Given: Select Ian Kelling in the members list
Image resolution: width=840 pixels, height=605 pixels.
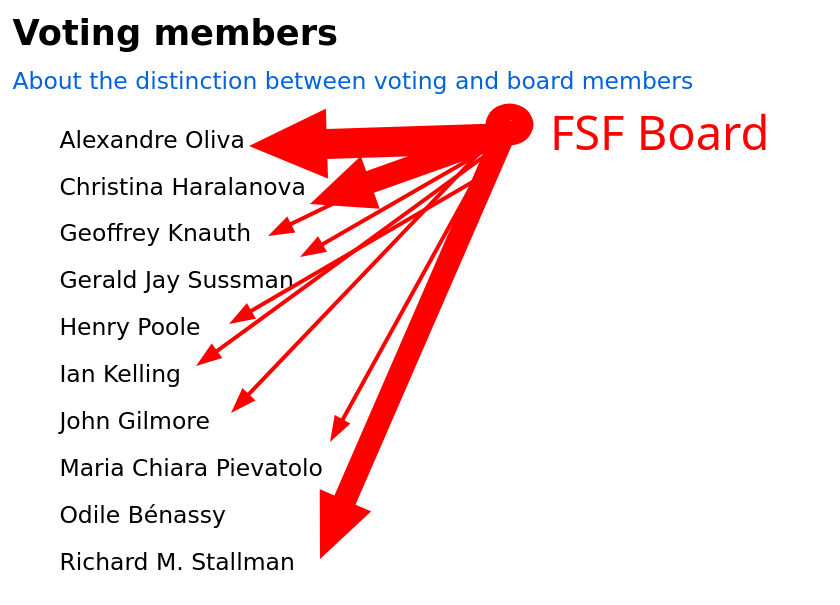Looking at the screenshot, I should coord(120,374).
